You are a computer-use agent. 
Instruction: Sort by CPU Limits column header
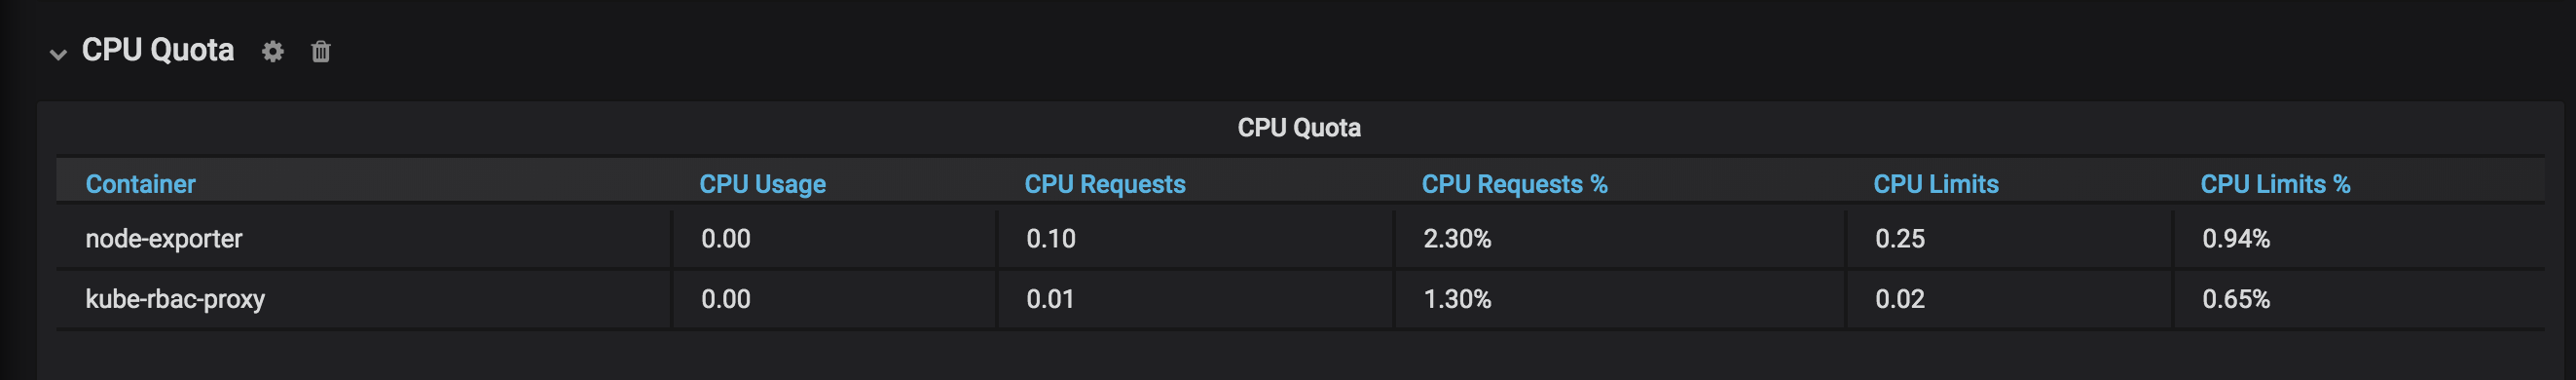point(1935,184)
